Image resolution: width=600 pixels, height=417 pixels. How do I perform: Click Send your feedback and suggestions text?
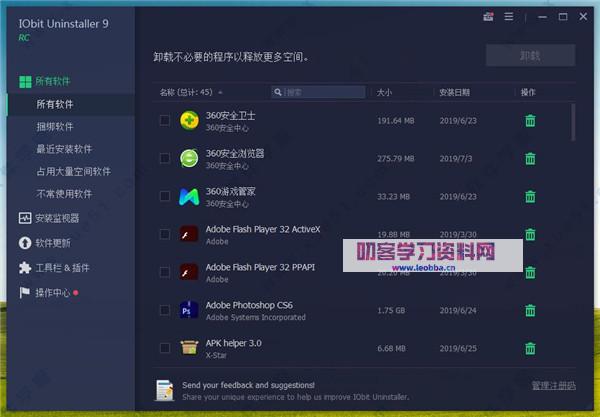[249, 385]
